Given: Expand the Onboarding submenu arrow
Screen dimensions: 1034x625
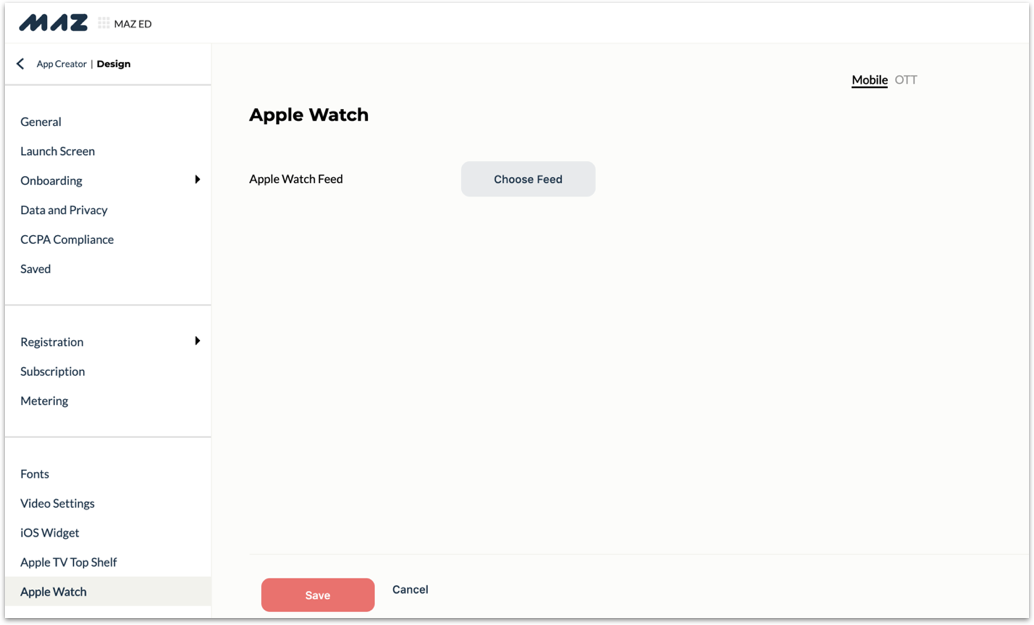Looking at the screenshot, I should pyautogui.click(x=197, y=179).
